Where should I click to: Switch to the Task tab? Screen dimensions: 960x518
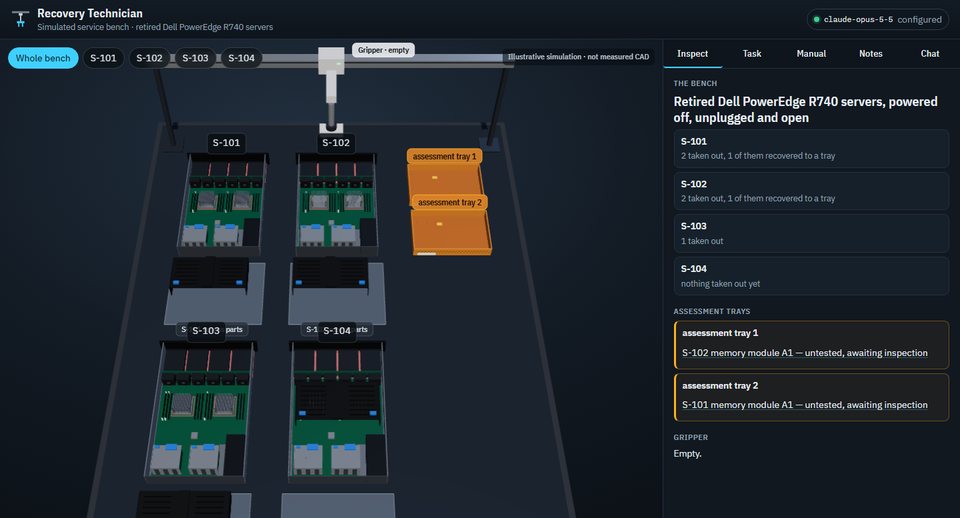tap(752, 54)
